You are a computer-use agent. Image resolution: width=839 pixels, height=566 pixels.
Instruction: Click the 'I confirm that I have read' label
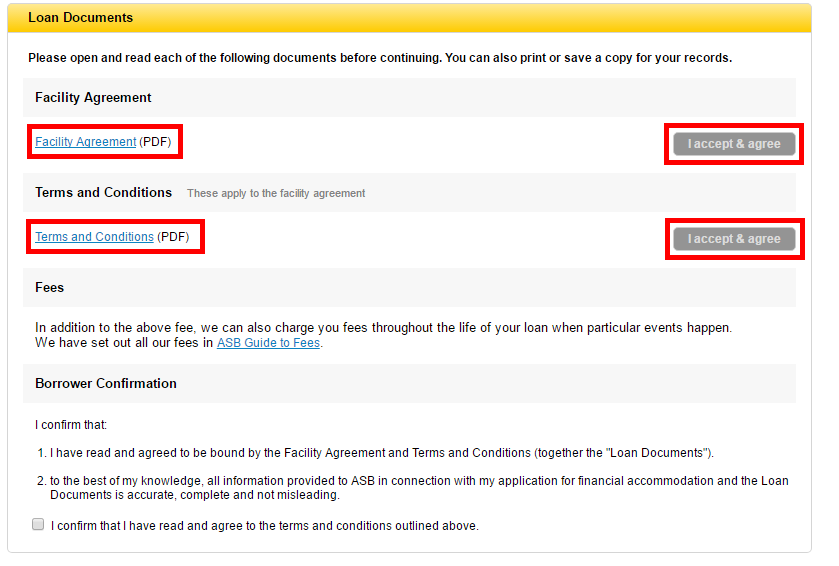point(265,525)
